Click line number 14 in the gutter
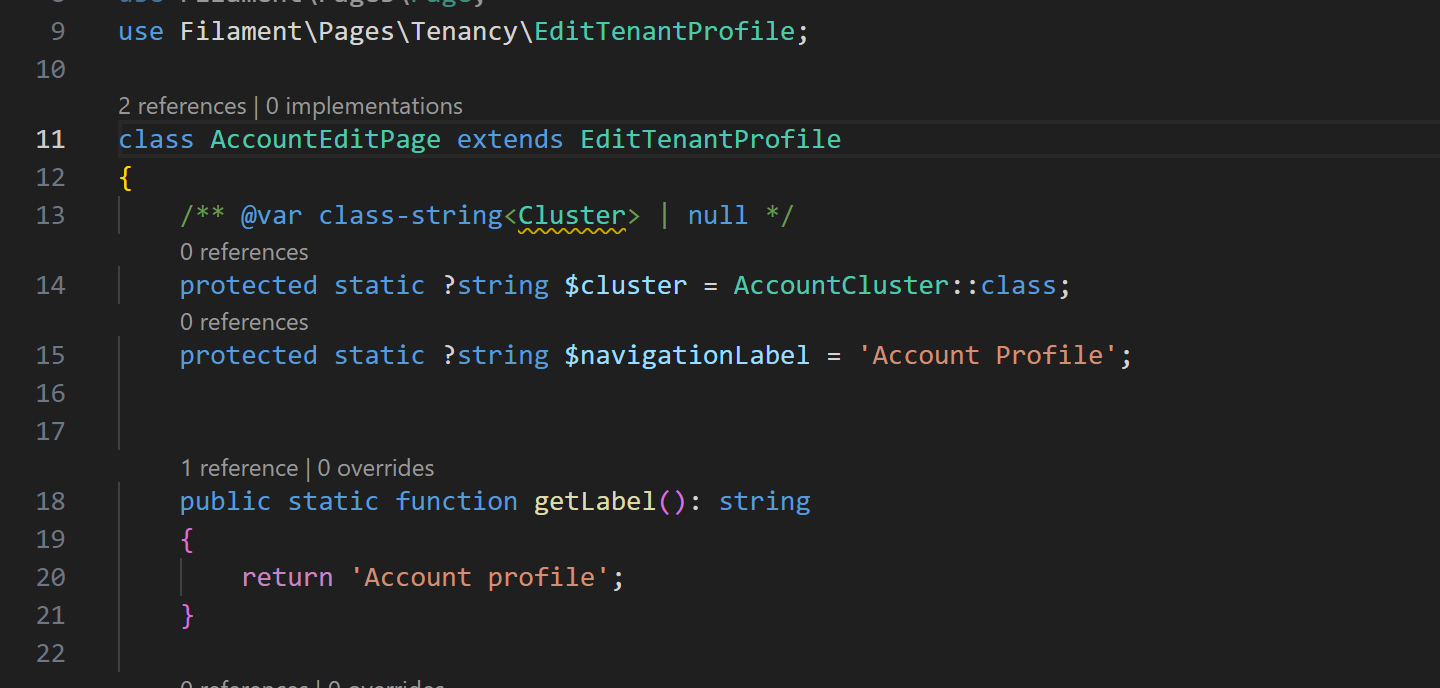 50,286
